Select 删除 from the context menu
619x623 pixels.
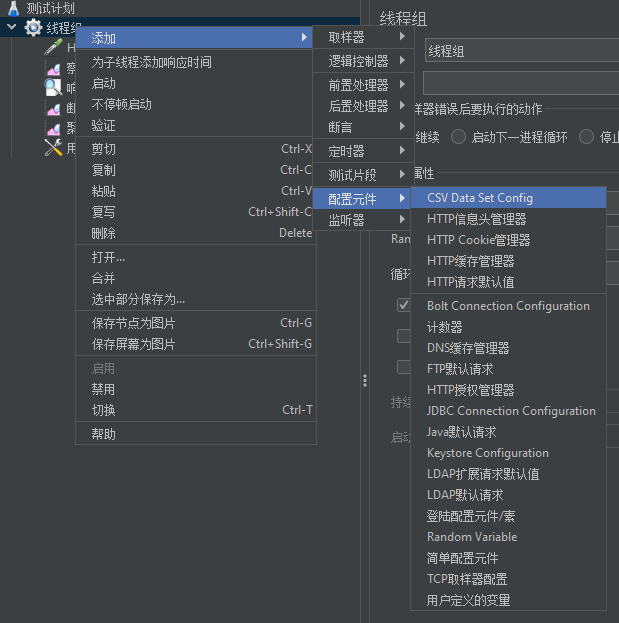(x=194, y=233)
